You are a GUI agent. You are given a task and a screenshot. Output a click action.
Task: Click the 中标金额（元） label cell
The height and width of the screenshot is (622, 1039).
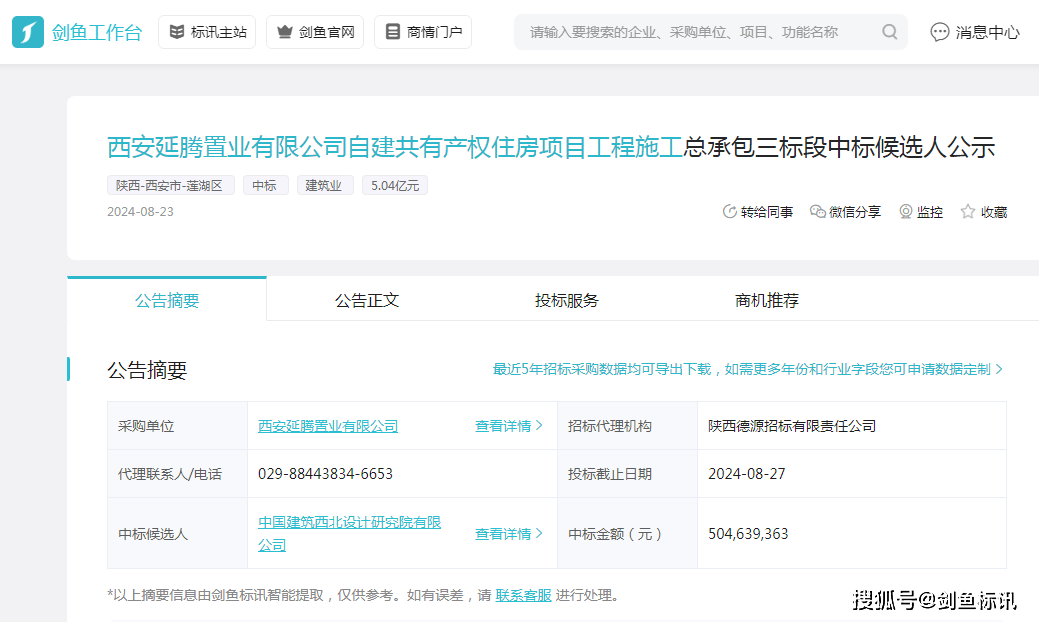(x=628, y=533)
